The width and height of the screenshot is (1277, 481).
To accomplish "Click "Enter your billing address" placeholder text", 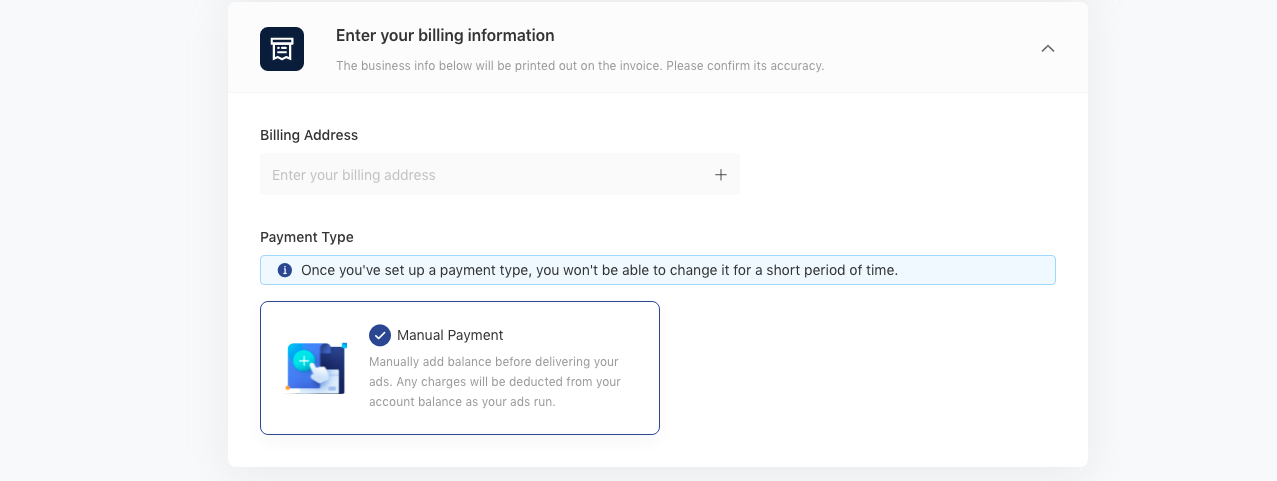I will pyautogui.click(x=354, y=175).
